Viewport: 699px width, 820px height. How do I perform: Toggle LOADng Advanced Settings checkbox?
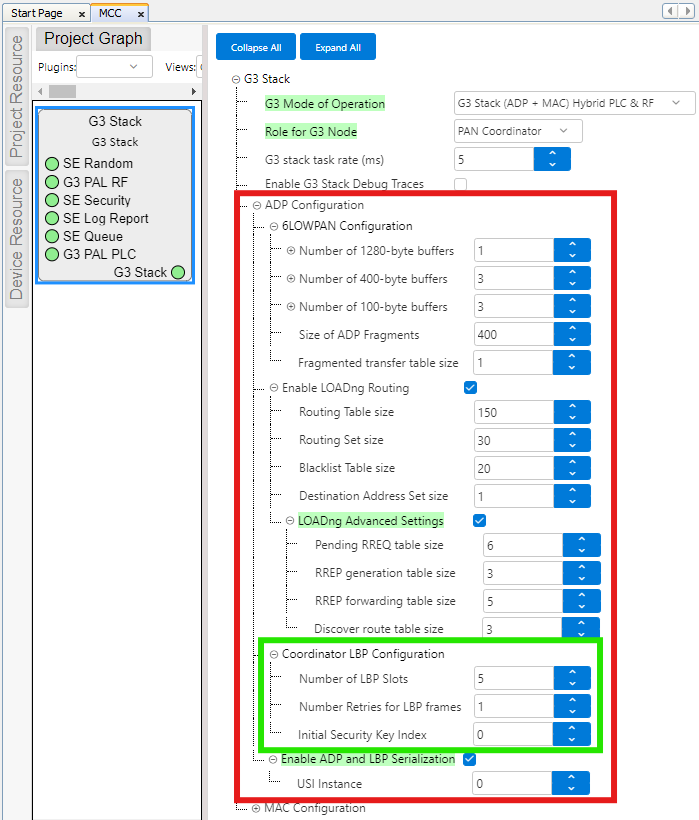click(x=479, y=520)
